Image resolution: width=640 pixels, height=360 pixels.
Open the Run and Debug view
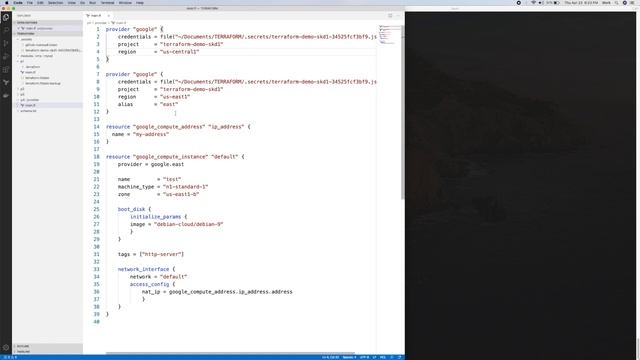(x=6, y=56)
